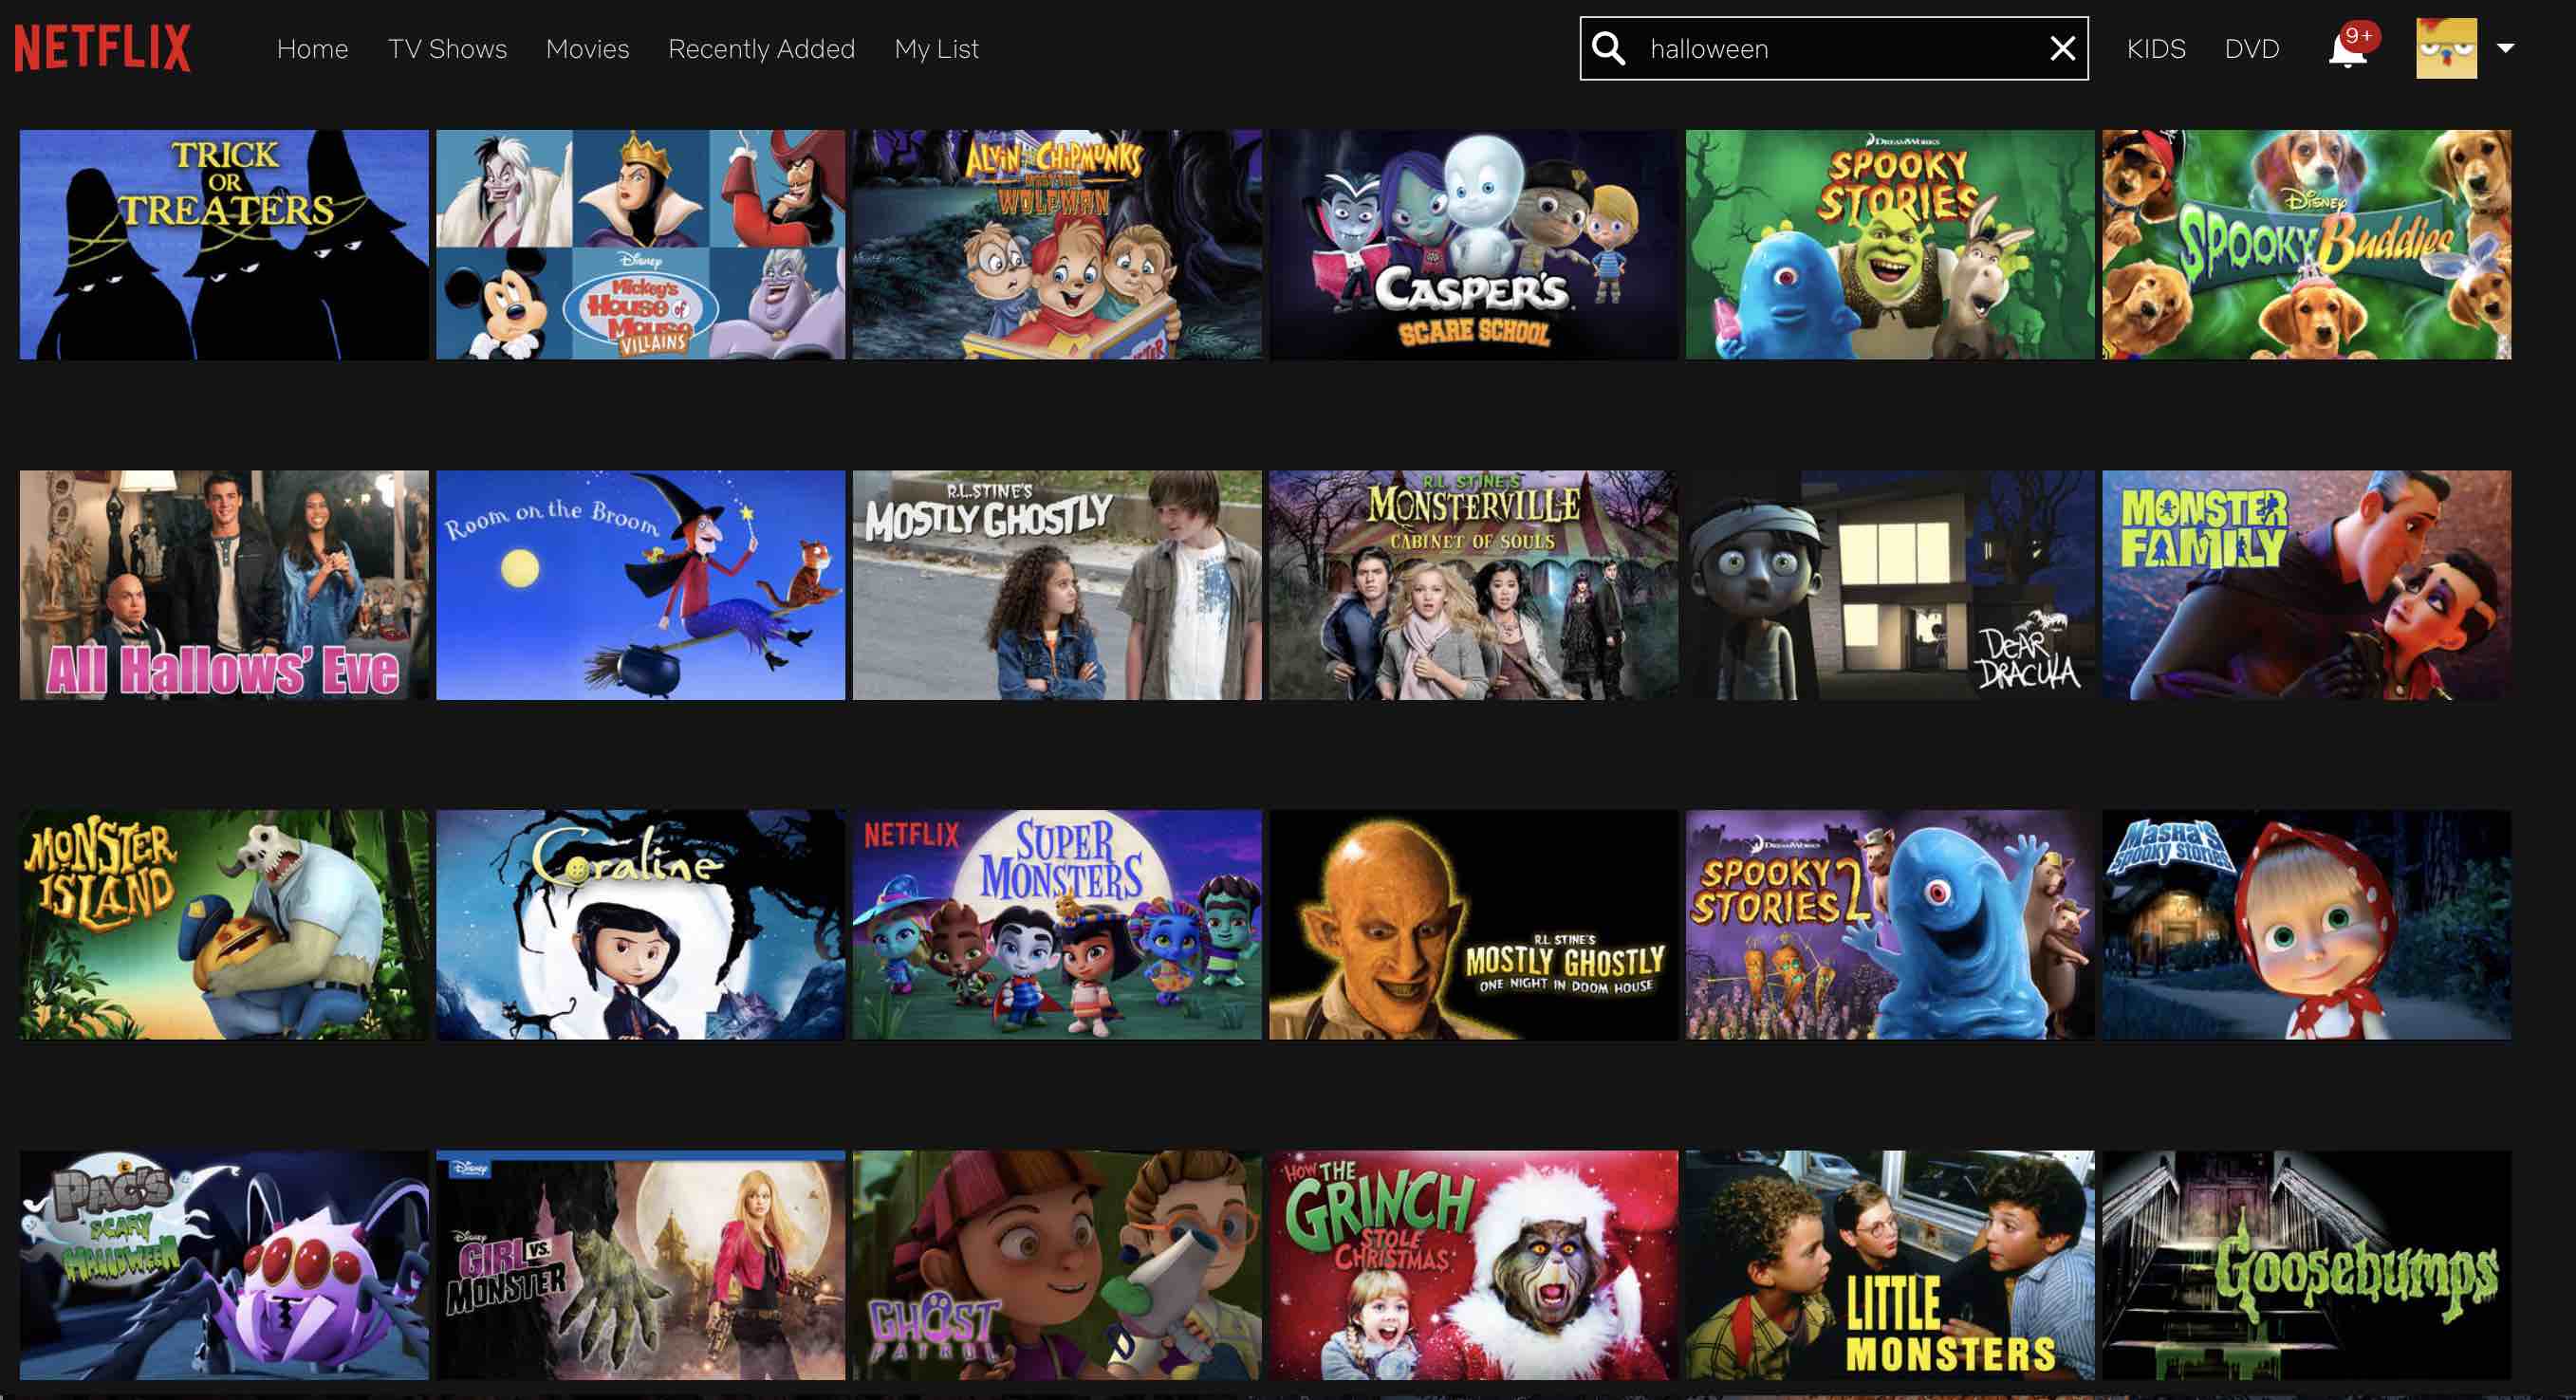Clear the halloween search text
2576x1400 pixels.
click(2062, 48)
